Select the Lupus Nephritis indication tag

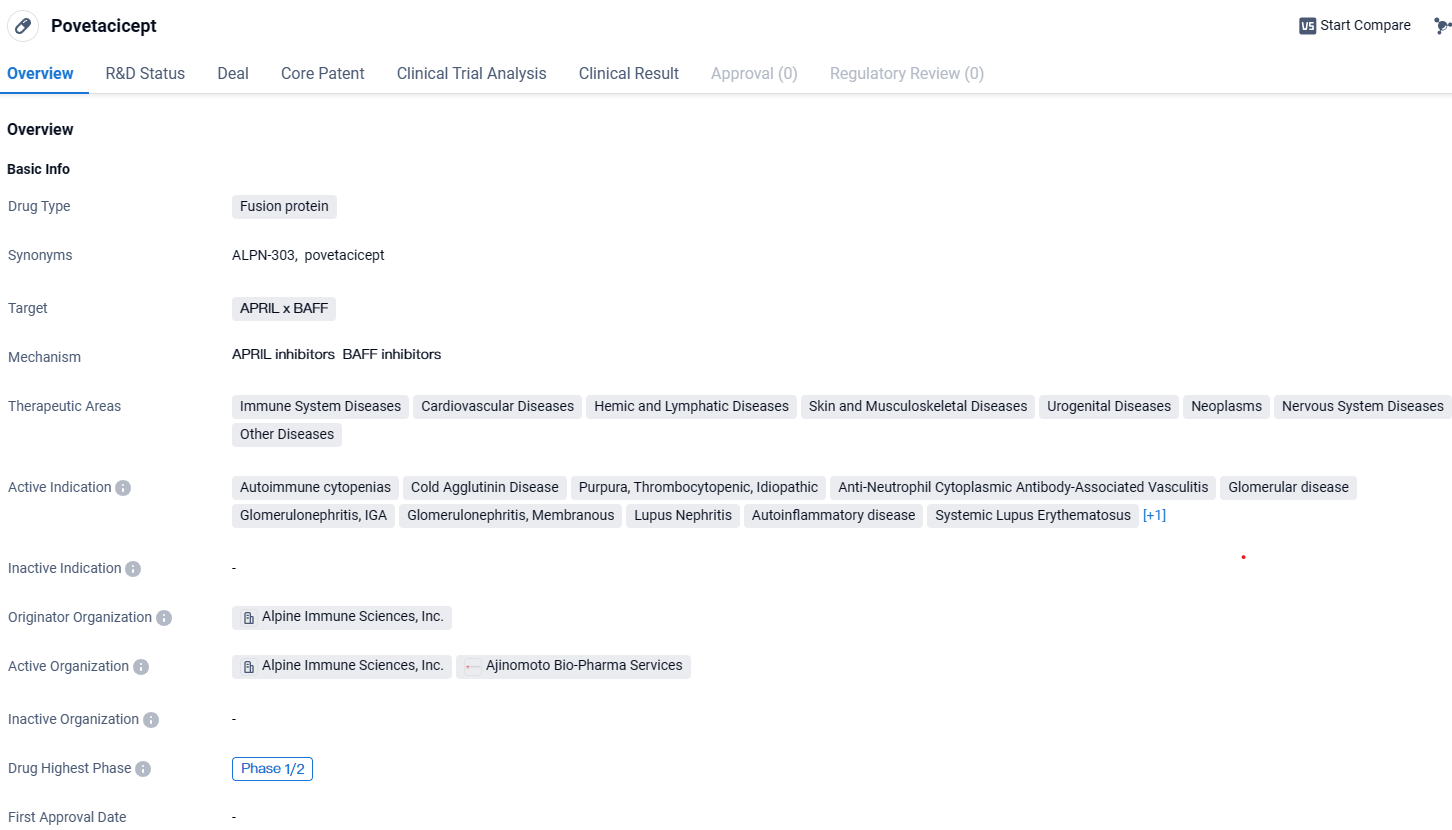pos(684,516)
